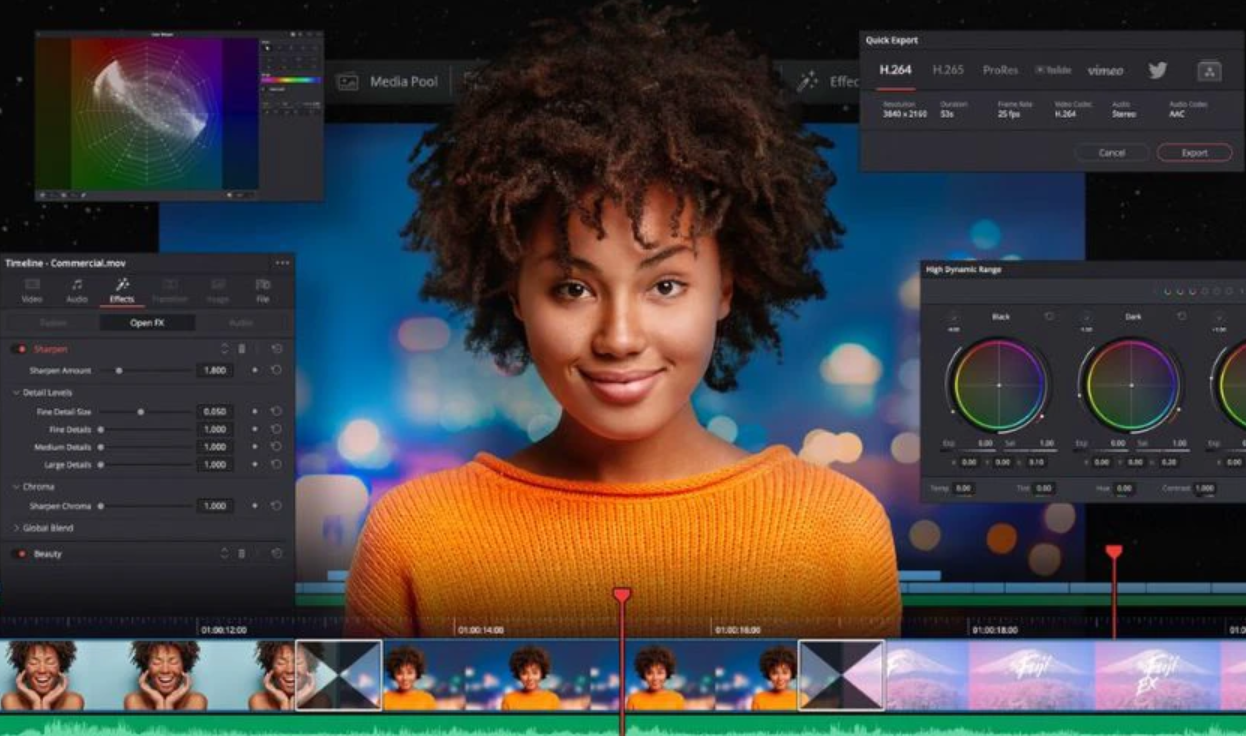Click the red playhead marker on the timeline
The width and height of the screenshot is (1246, 736).
[x=622, y=595]
